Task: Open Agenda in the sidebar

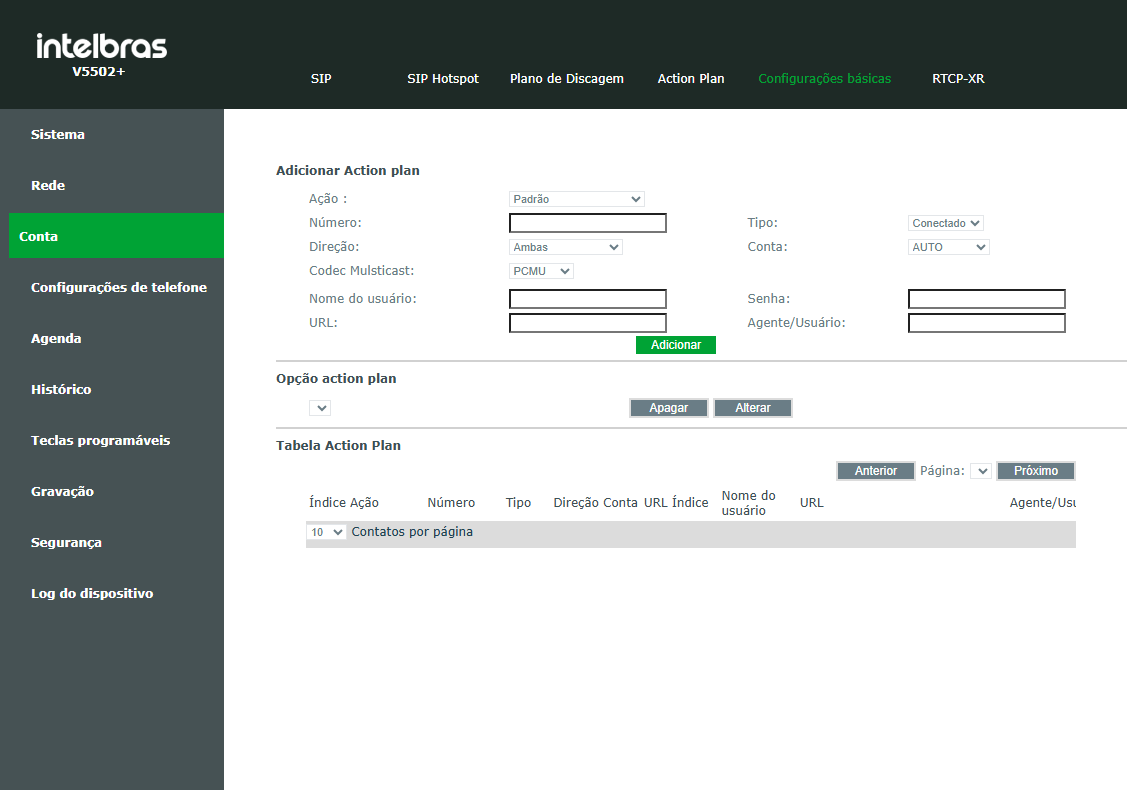Action: [56, 339]
